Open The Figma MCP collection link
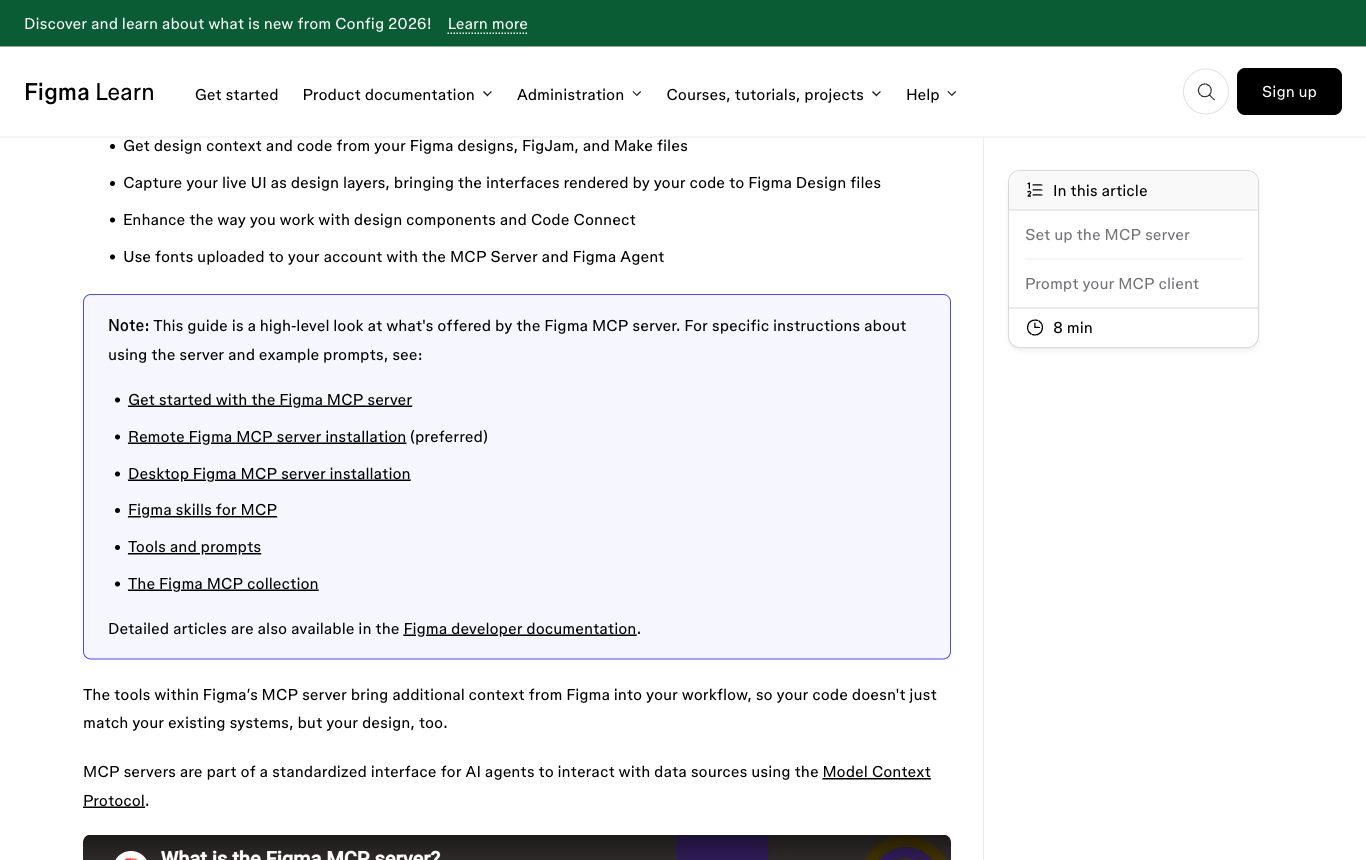 coord(223,584)
